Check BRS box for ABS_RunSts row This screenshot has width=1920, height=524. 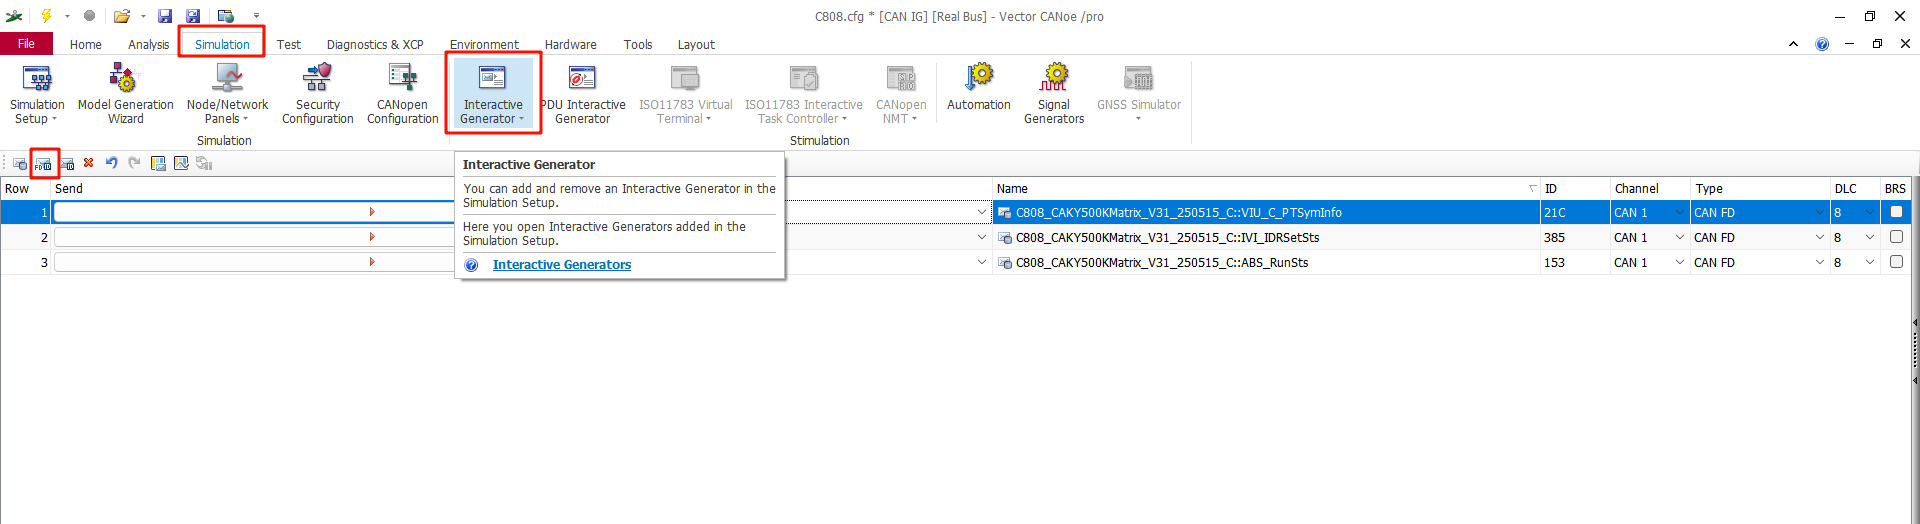click(1895, 262)
